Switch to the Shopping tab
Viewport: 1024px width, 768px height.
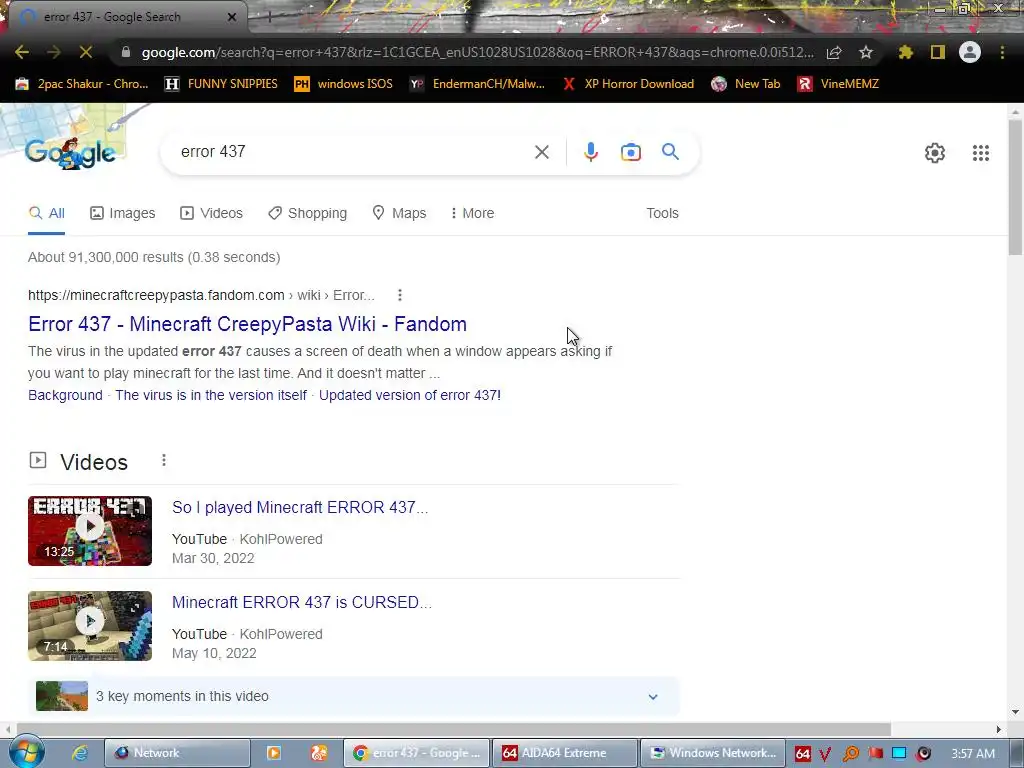coord(308,213)
